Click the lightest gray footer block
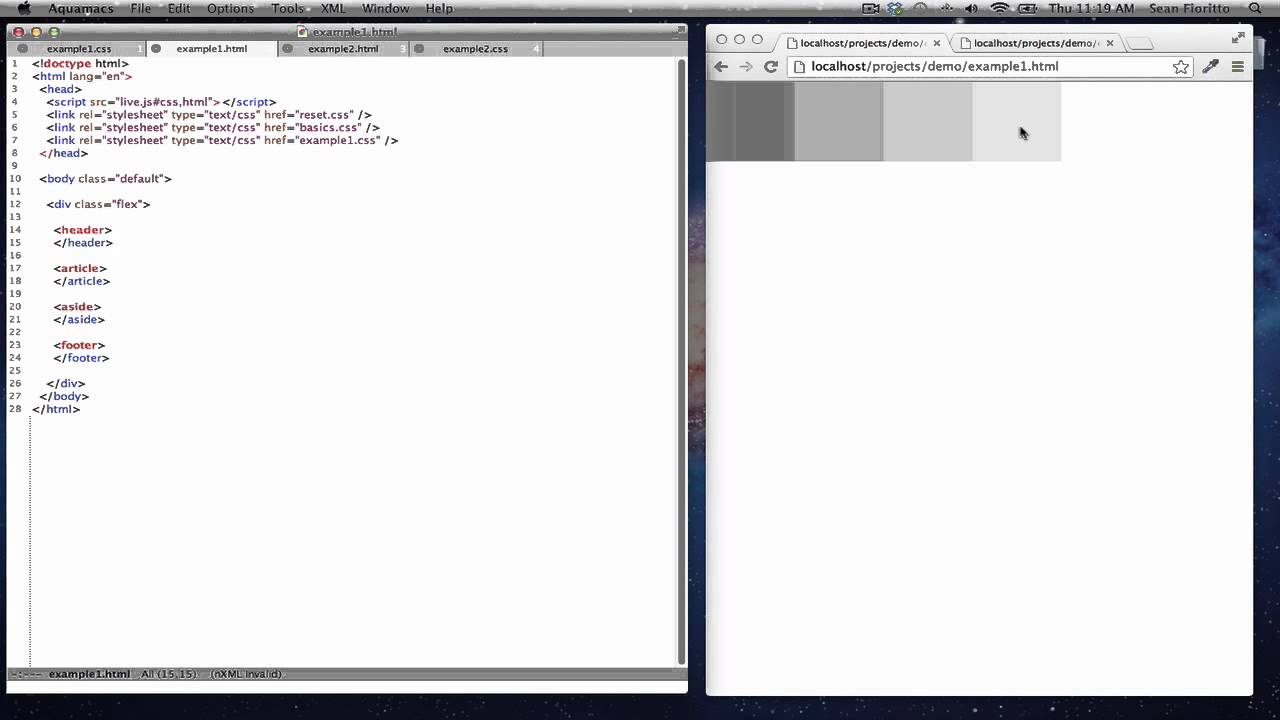The width and height of the screenshot is (1280, 720). pos(1016,121)
